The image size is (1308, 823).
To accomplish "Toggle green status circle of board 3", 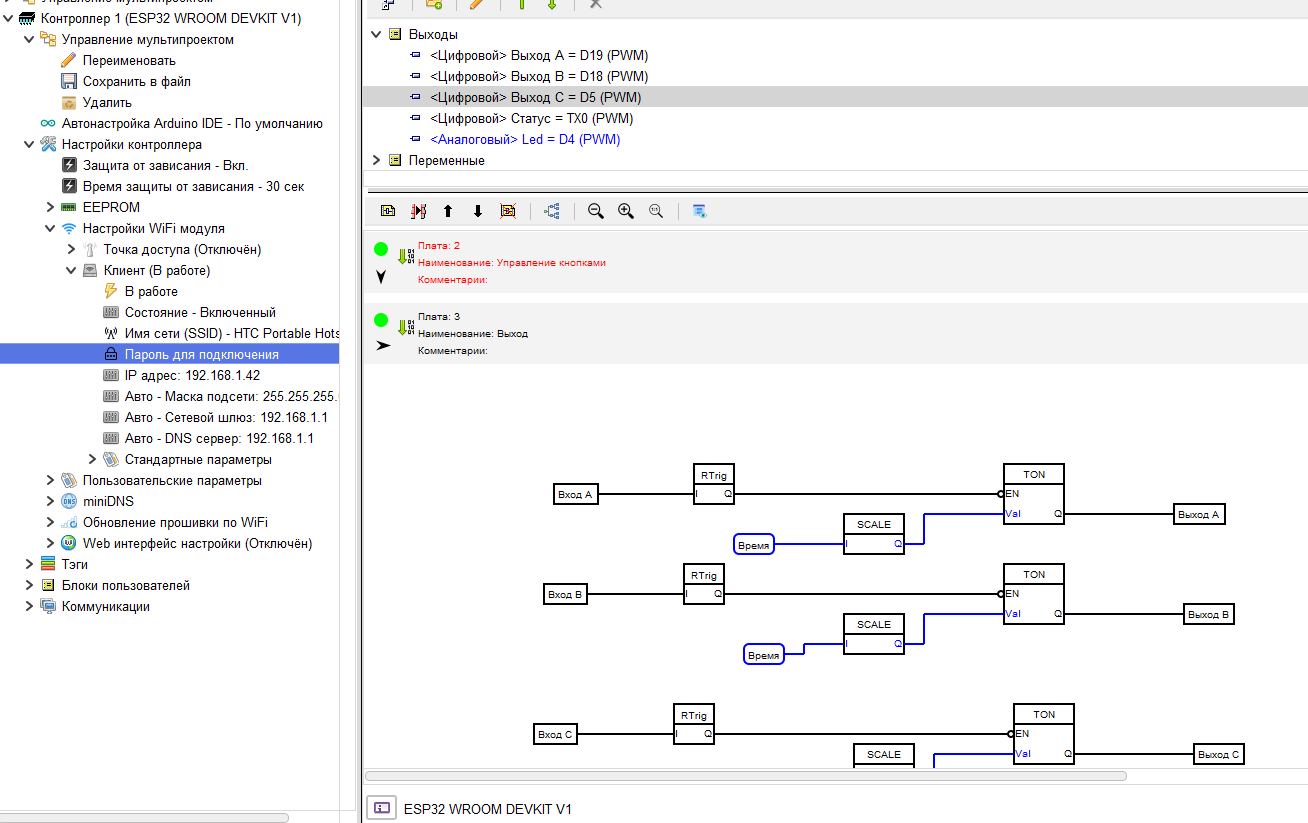I will (x=381, y=320).
